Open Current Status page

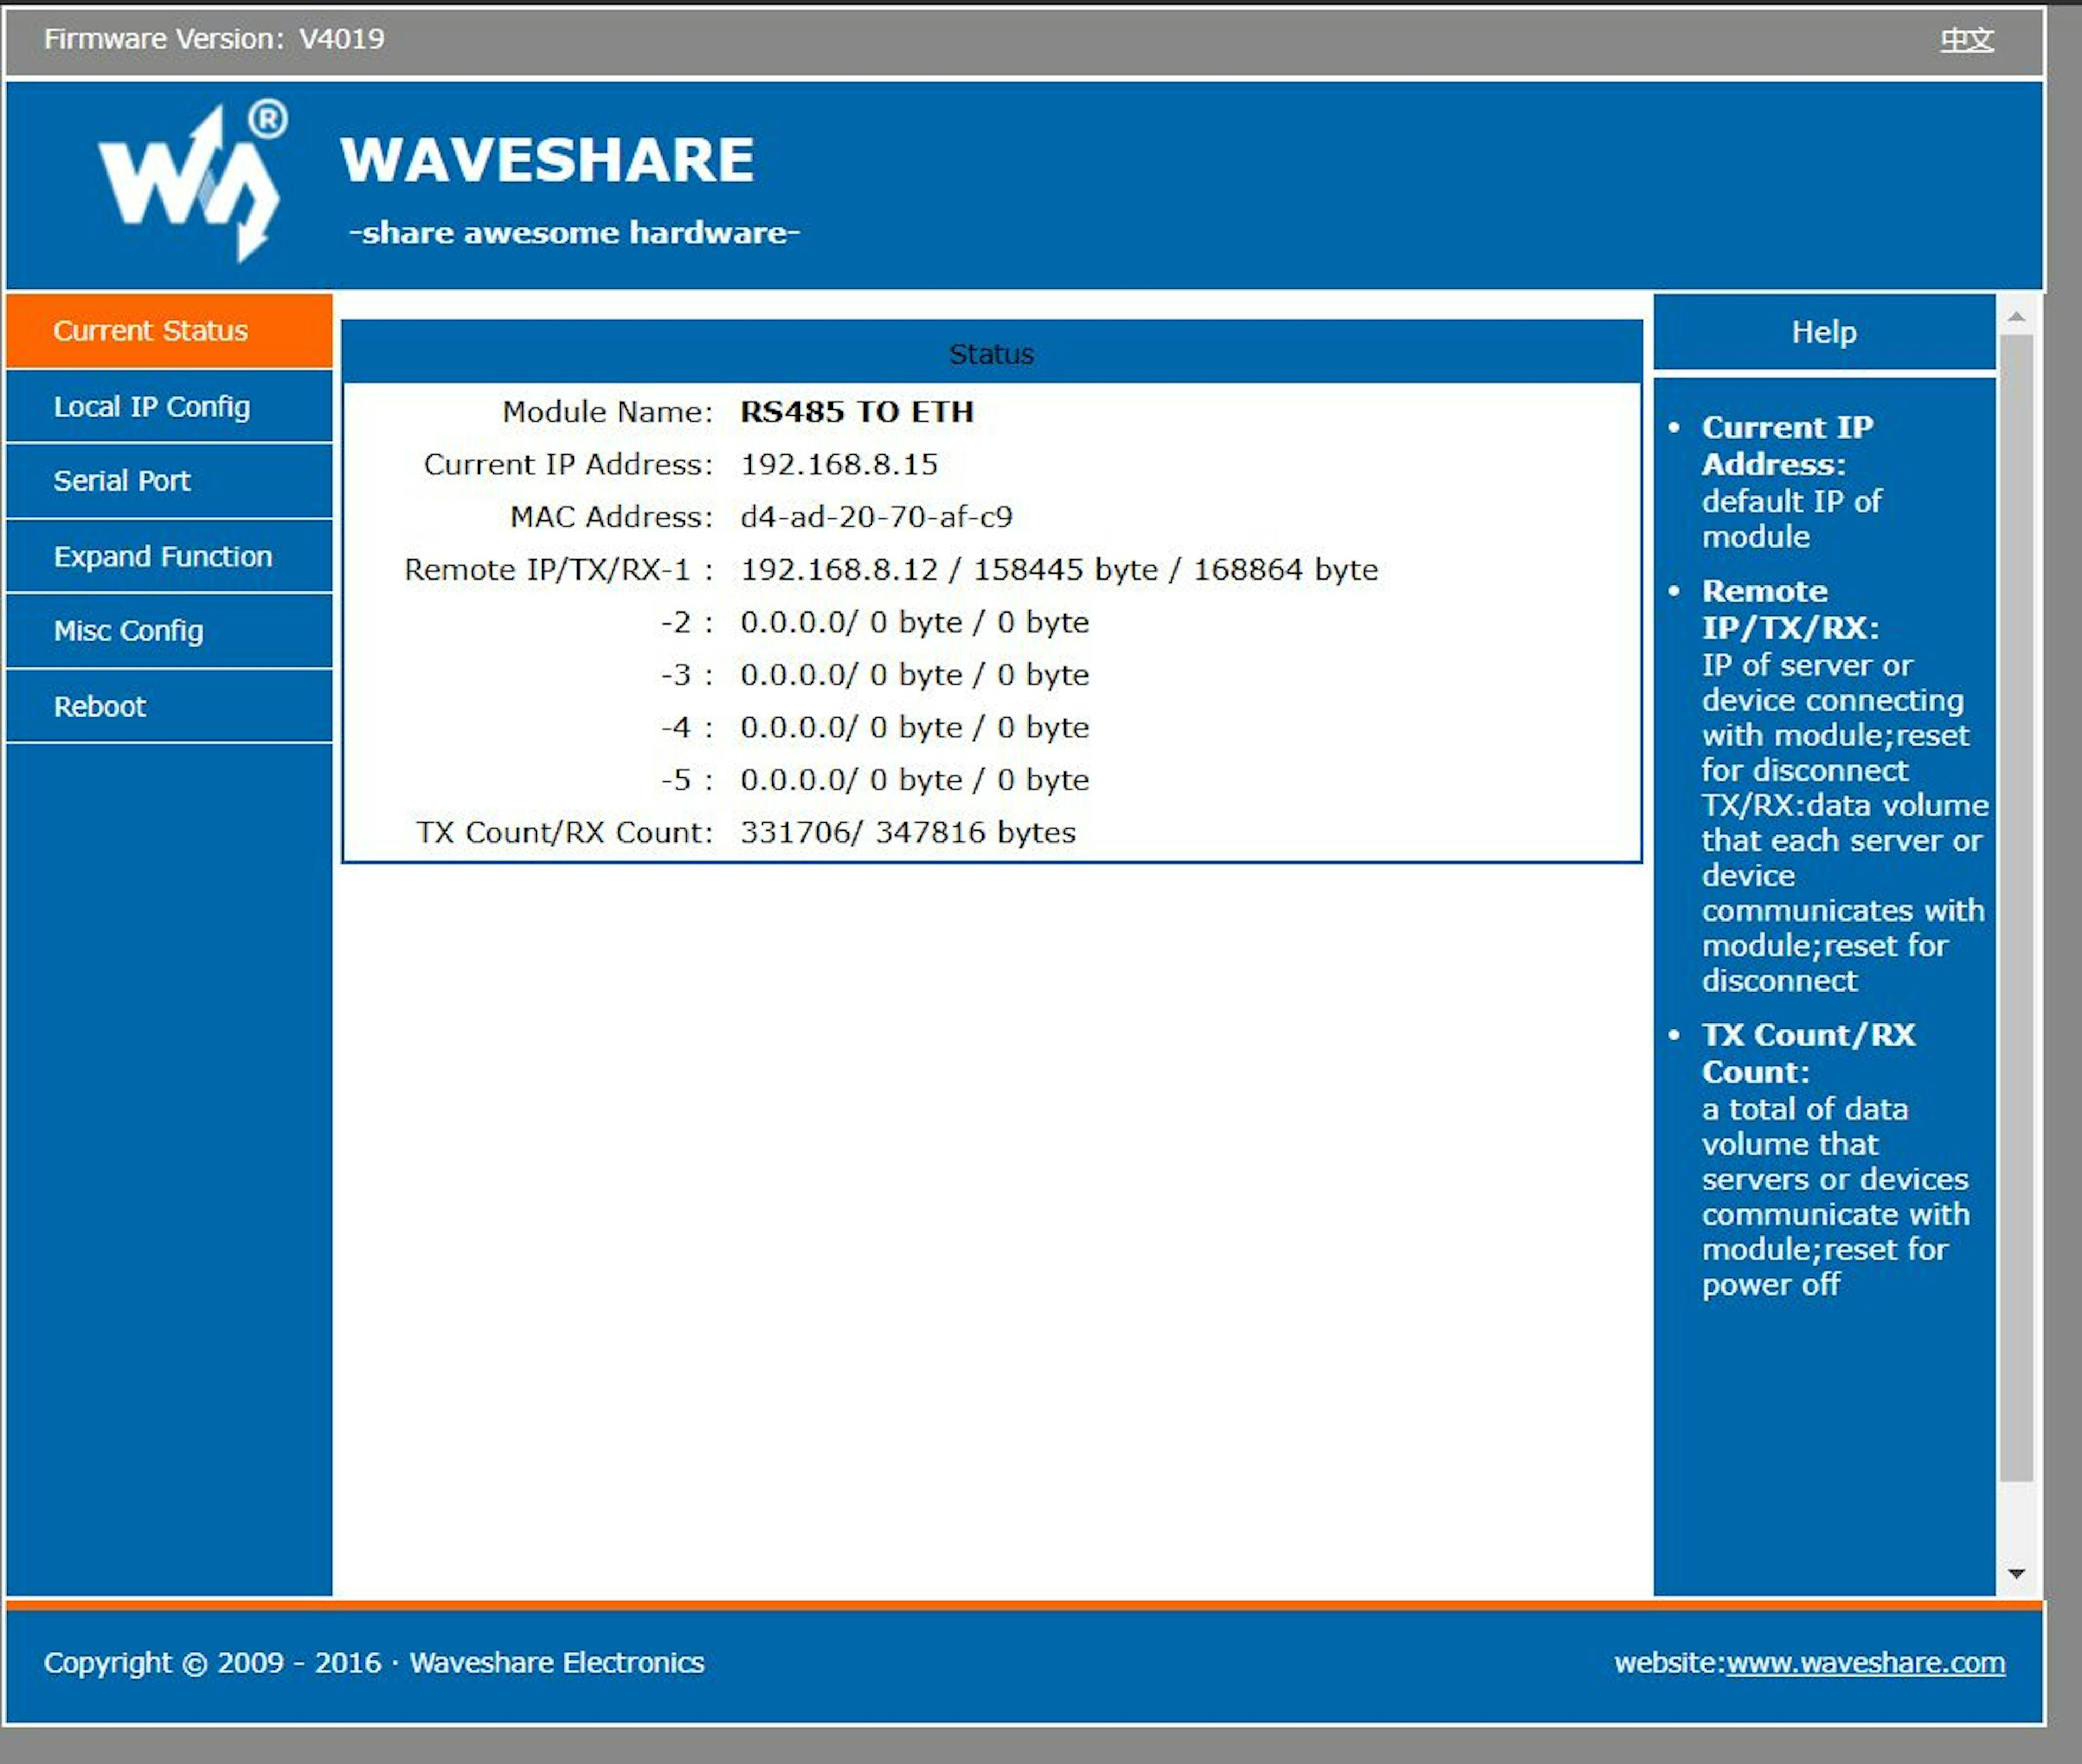(x=150, y=331)
